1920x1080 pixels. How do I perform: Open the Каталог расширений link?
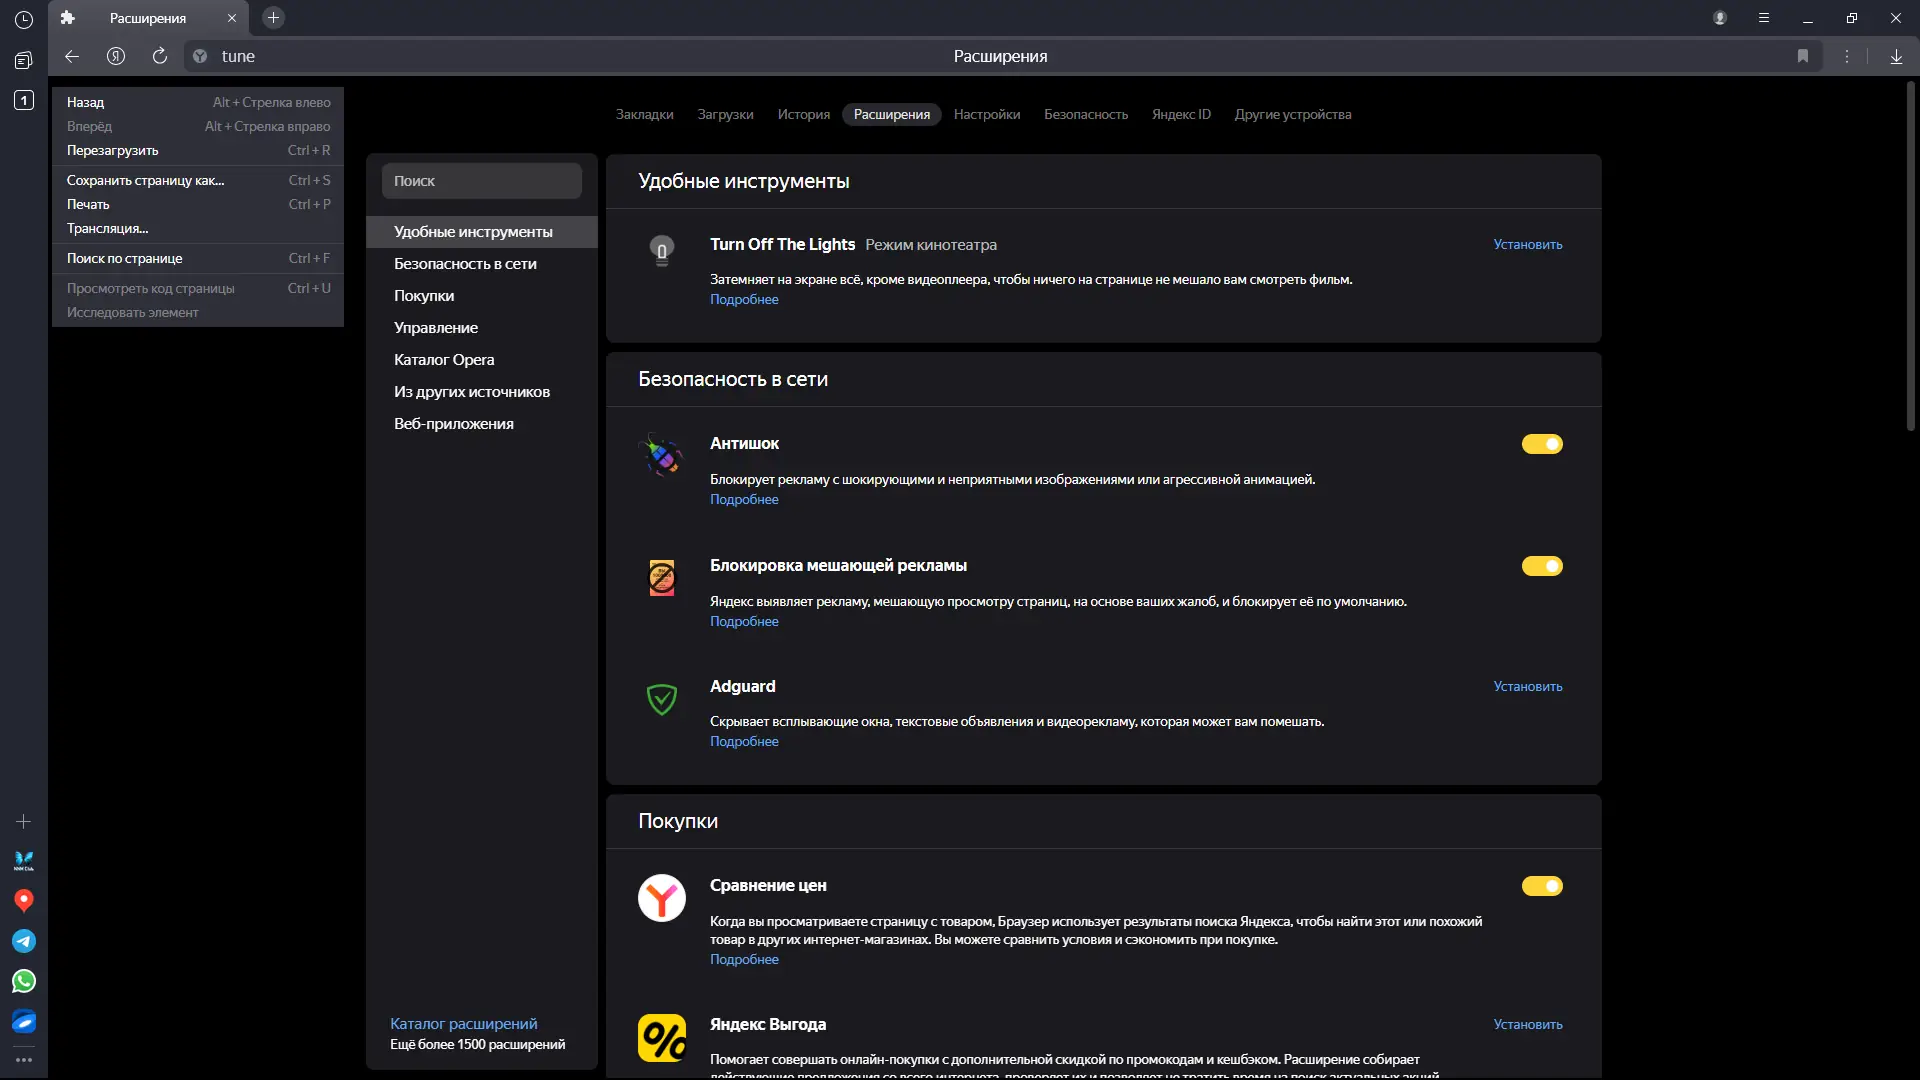(x=463, y=1023)
